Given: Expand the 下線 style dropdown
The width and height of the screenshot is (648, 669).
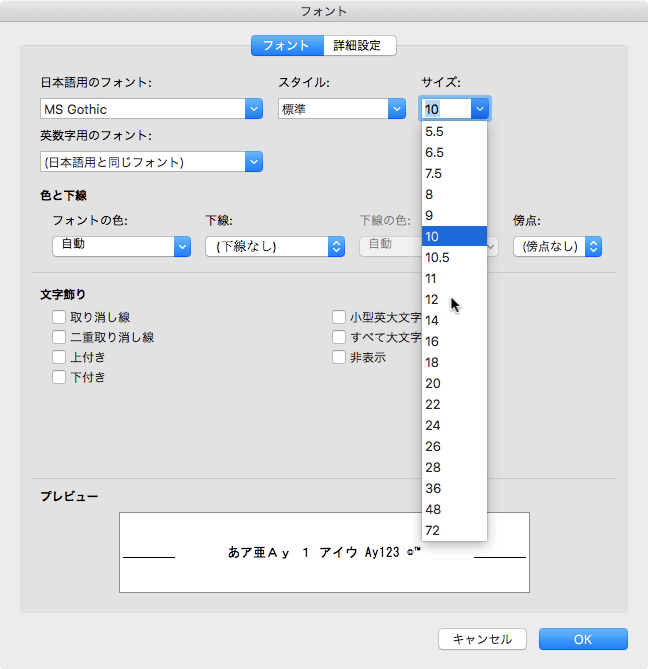Looking at the screenshot, I should 336,245.
